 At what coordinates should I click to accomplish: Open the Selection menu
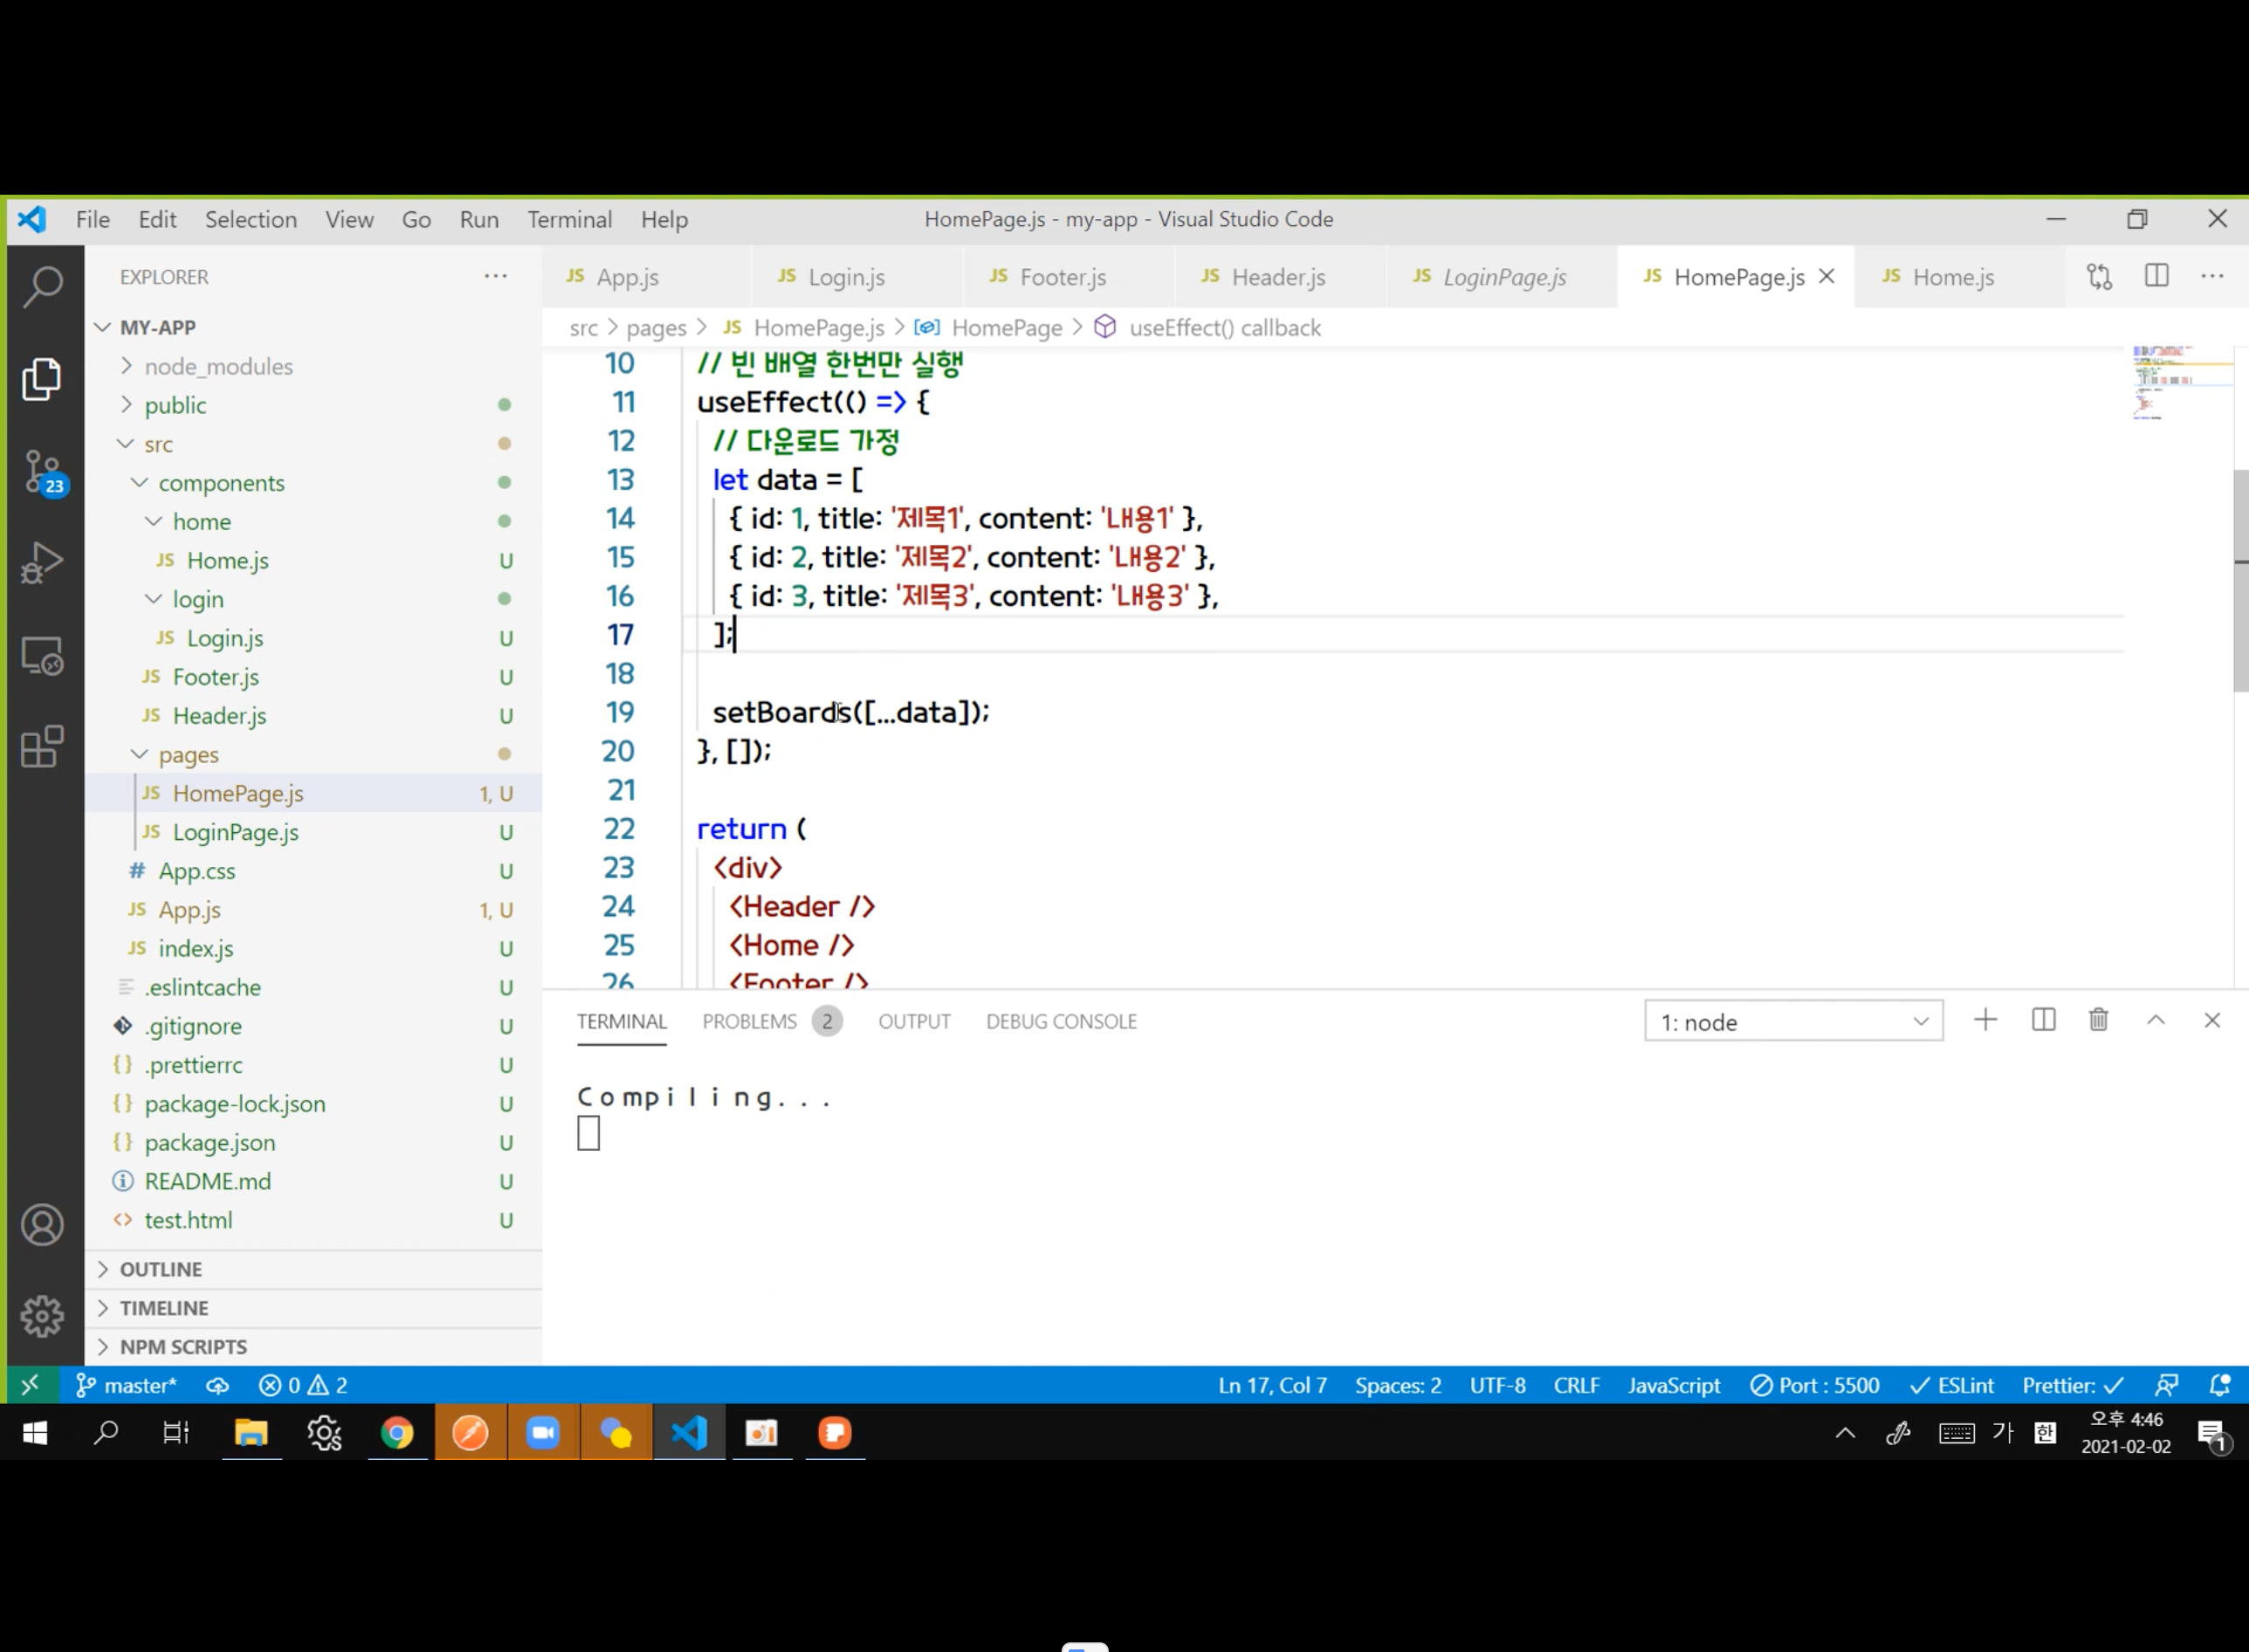pos(251,219)
